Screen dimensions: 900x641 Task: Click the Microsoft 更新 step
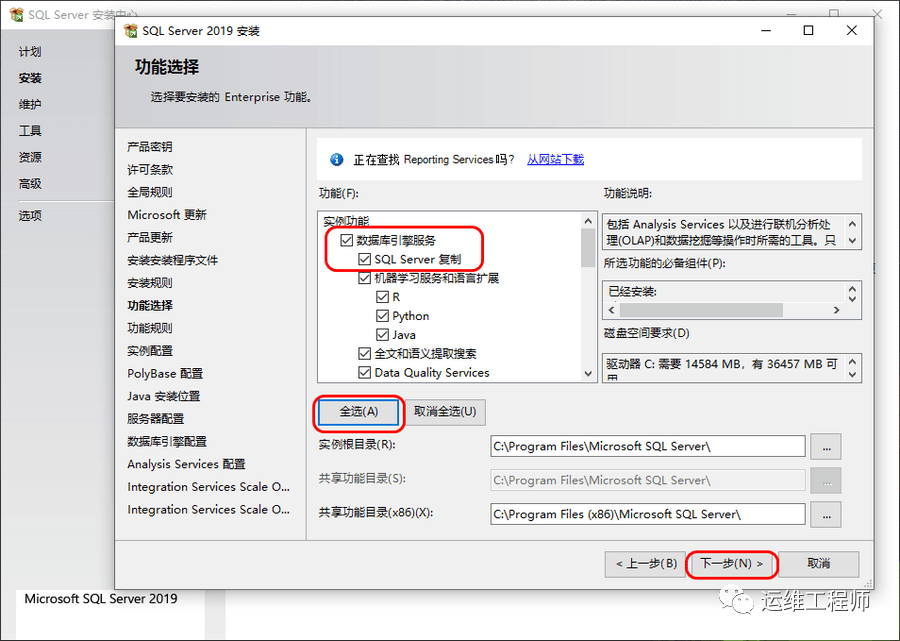(x=167, y=215)
